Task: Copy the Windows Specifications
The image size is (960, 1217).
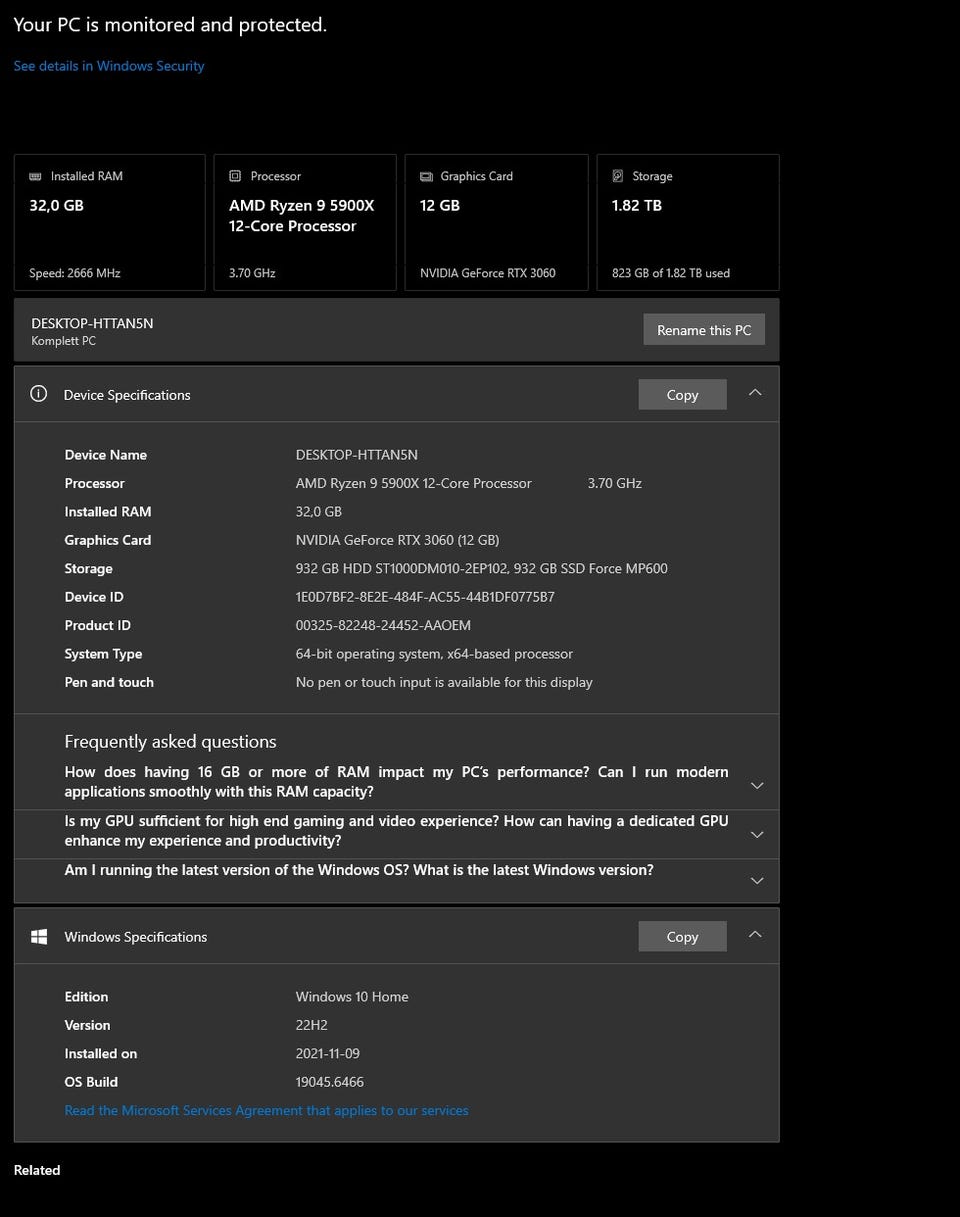Action: [x=682, y=936]
